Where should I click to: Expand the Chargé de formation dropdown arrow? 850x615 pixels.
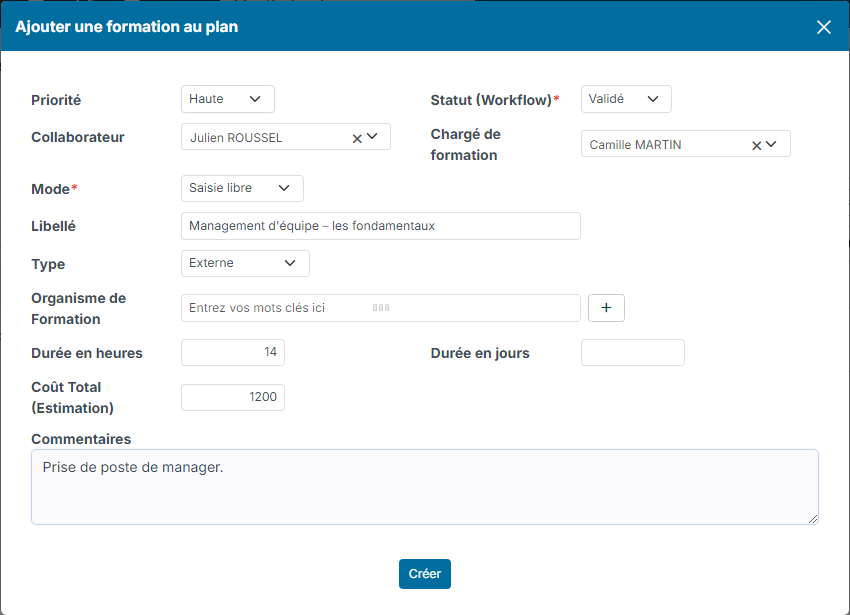click(771, 144)
